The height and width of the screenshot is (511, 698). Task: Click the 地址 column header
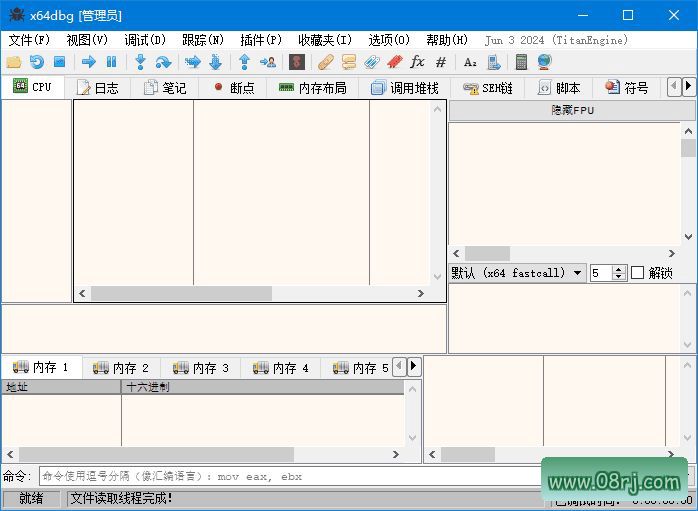coord(61,387)
